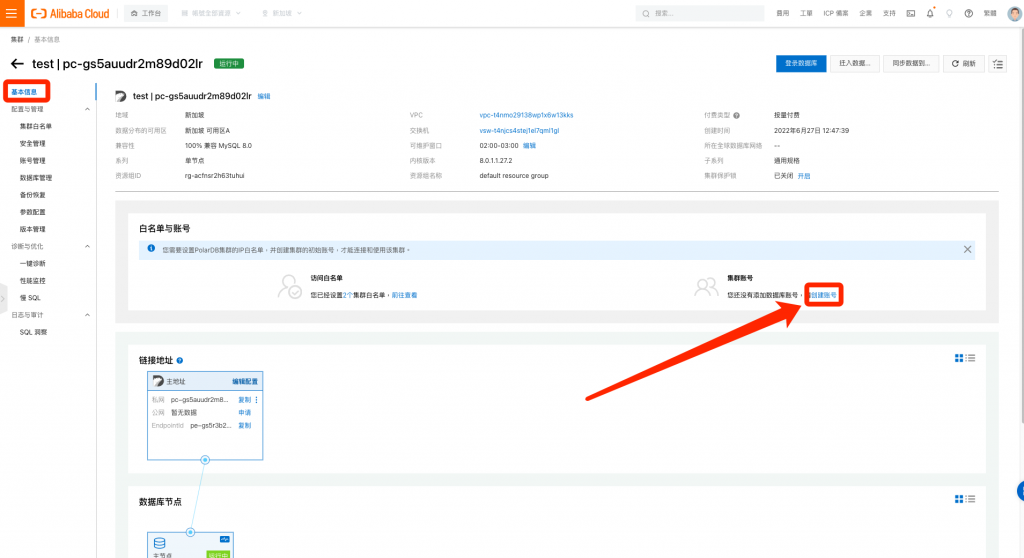The image size is (1024, 558).
Task: Open 性能监控 in the sidebar
Action: 32,281
